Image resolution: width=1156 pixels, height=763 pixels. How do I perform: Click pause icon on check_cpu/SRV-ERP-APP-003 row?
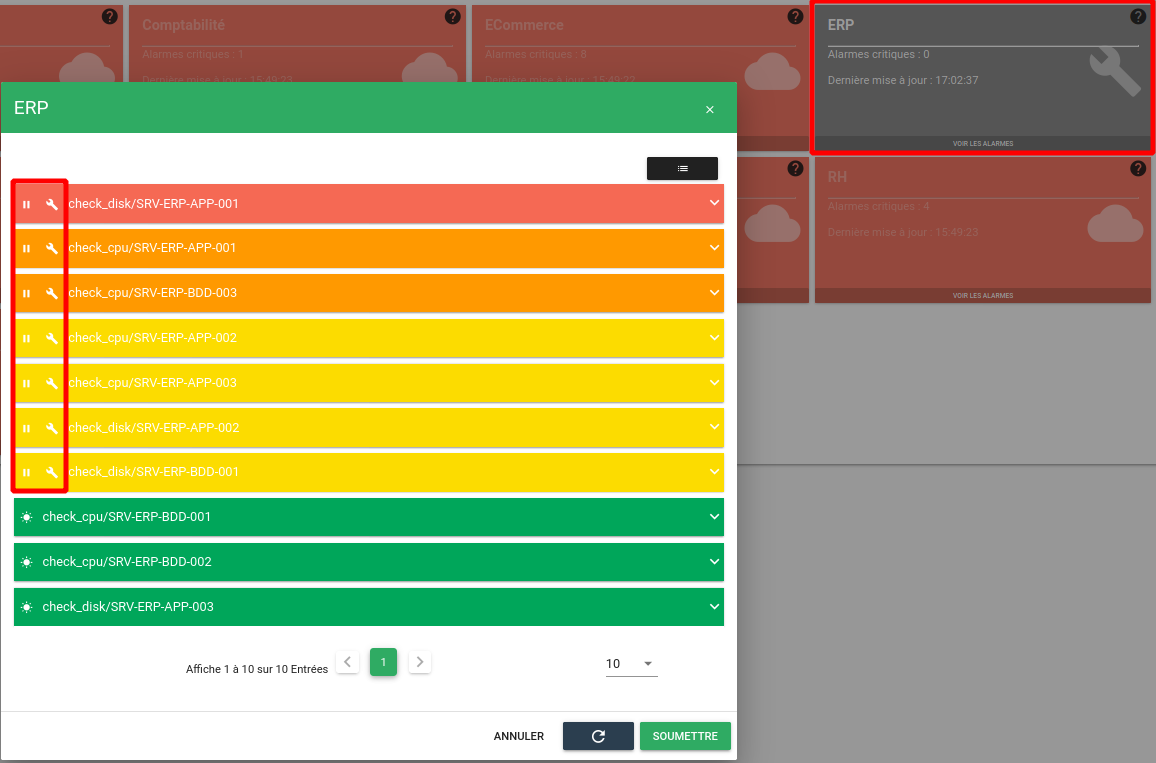click(27, 383)
